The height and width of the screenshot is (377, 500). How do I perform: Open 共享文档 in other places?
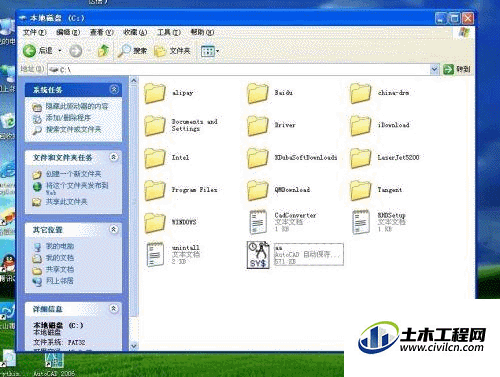tap(60, 269)
